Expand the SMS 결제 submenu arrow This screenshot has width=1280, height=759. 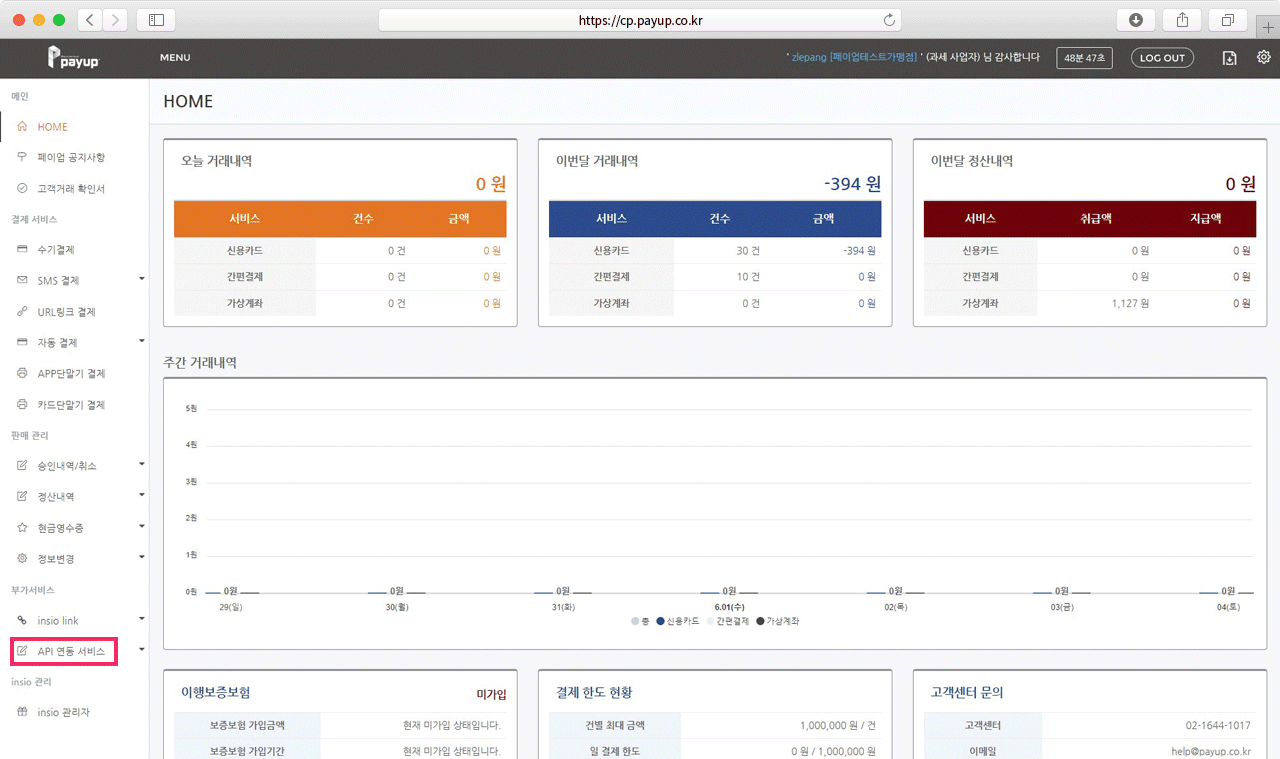(x=141, y=279)
